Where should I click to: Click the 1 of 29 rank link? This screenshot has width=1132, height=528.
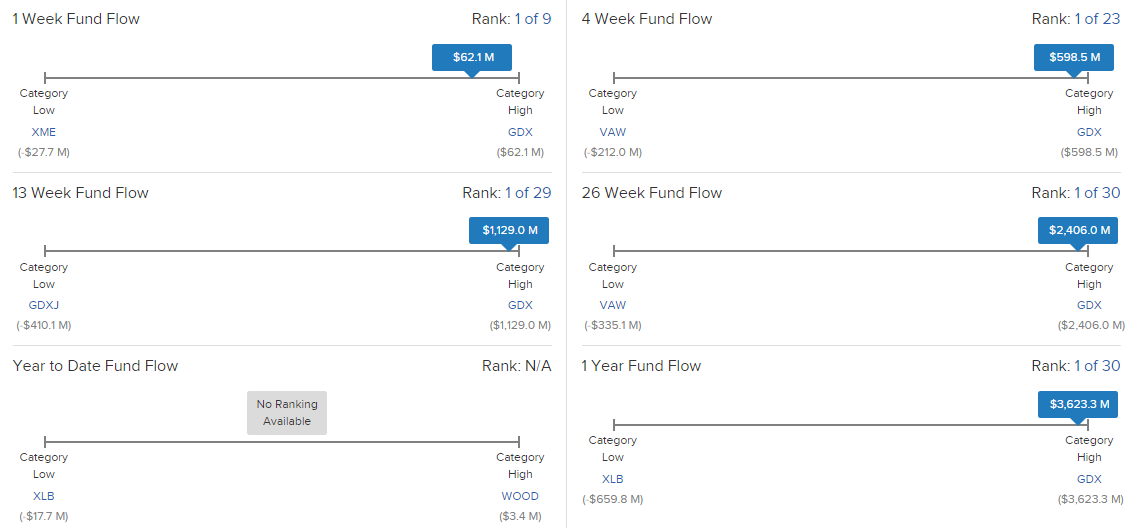coord(528,193)
